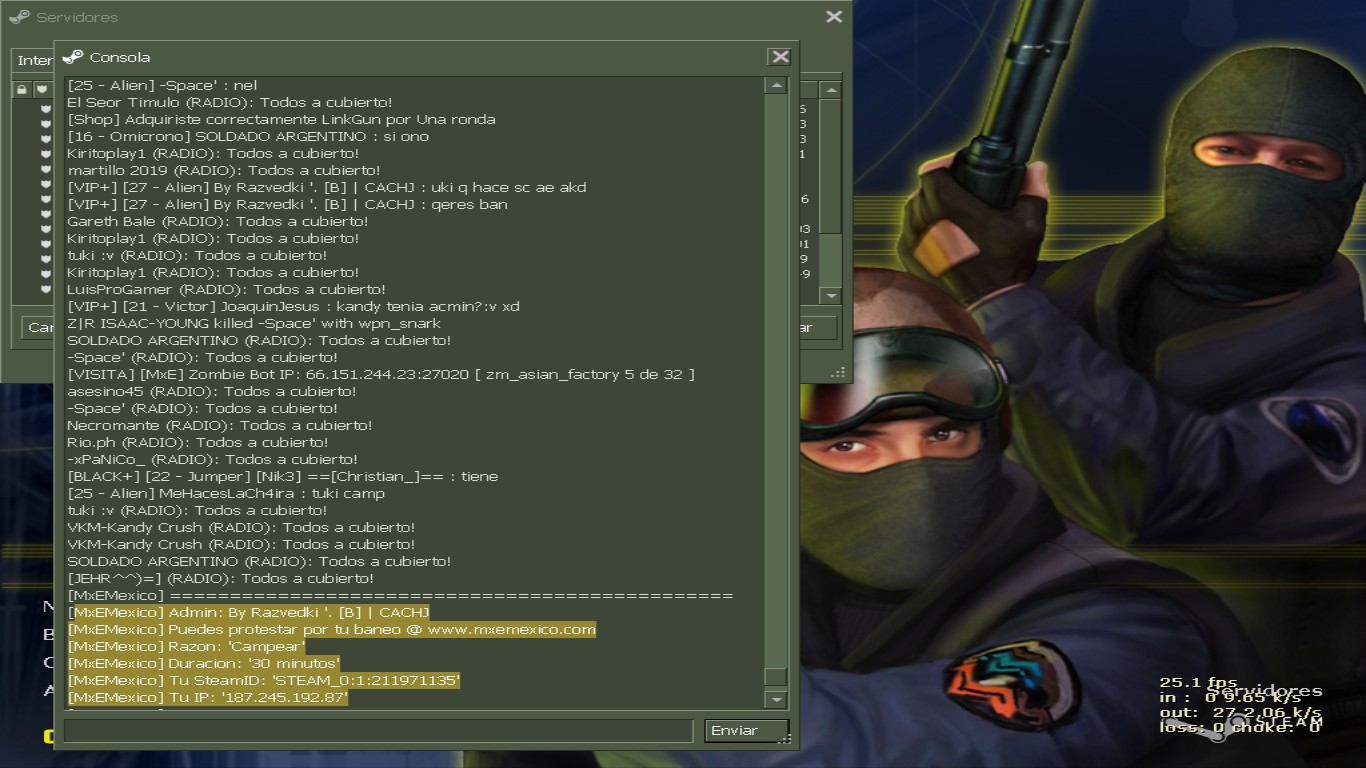Viewport: 1366px width, 768px height.
Task: Close the Servidores window
Action: [x=834, y=16]
